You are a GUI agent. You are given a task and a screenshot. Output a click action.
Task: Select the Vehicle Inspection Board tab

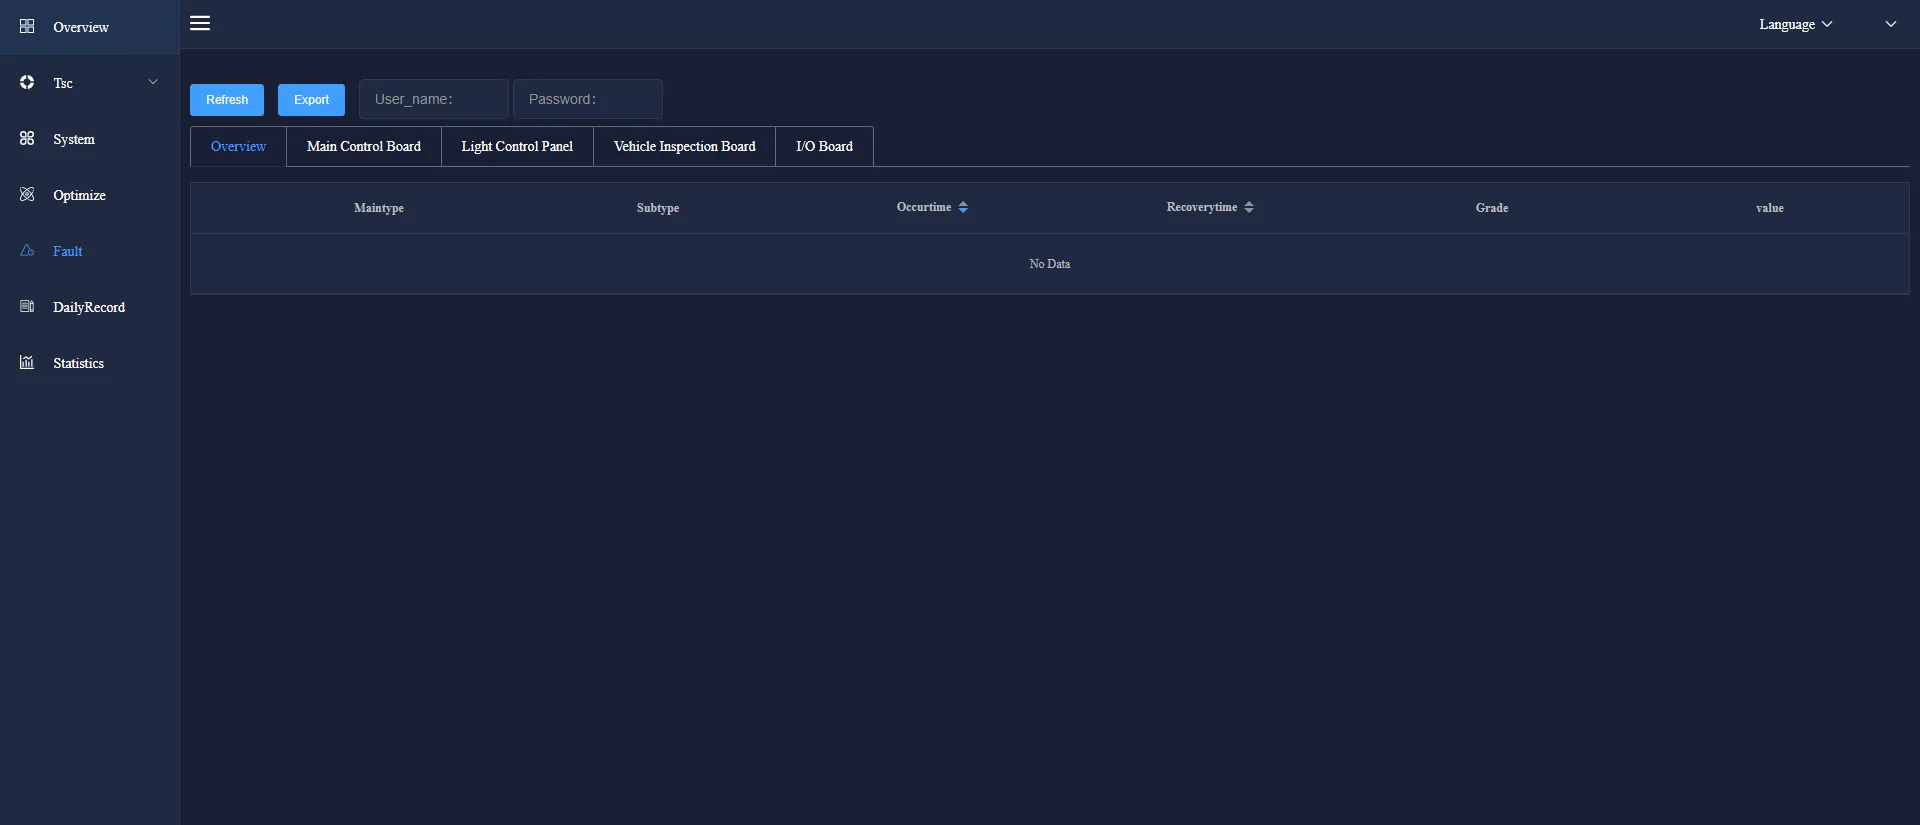[685, 146]
